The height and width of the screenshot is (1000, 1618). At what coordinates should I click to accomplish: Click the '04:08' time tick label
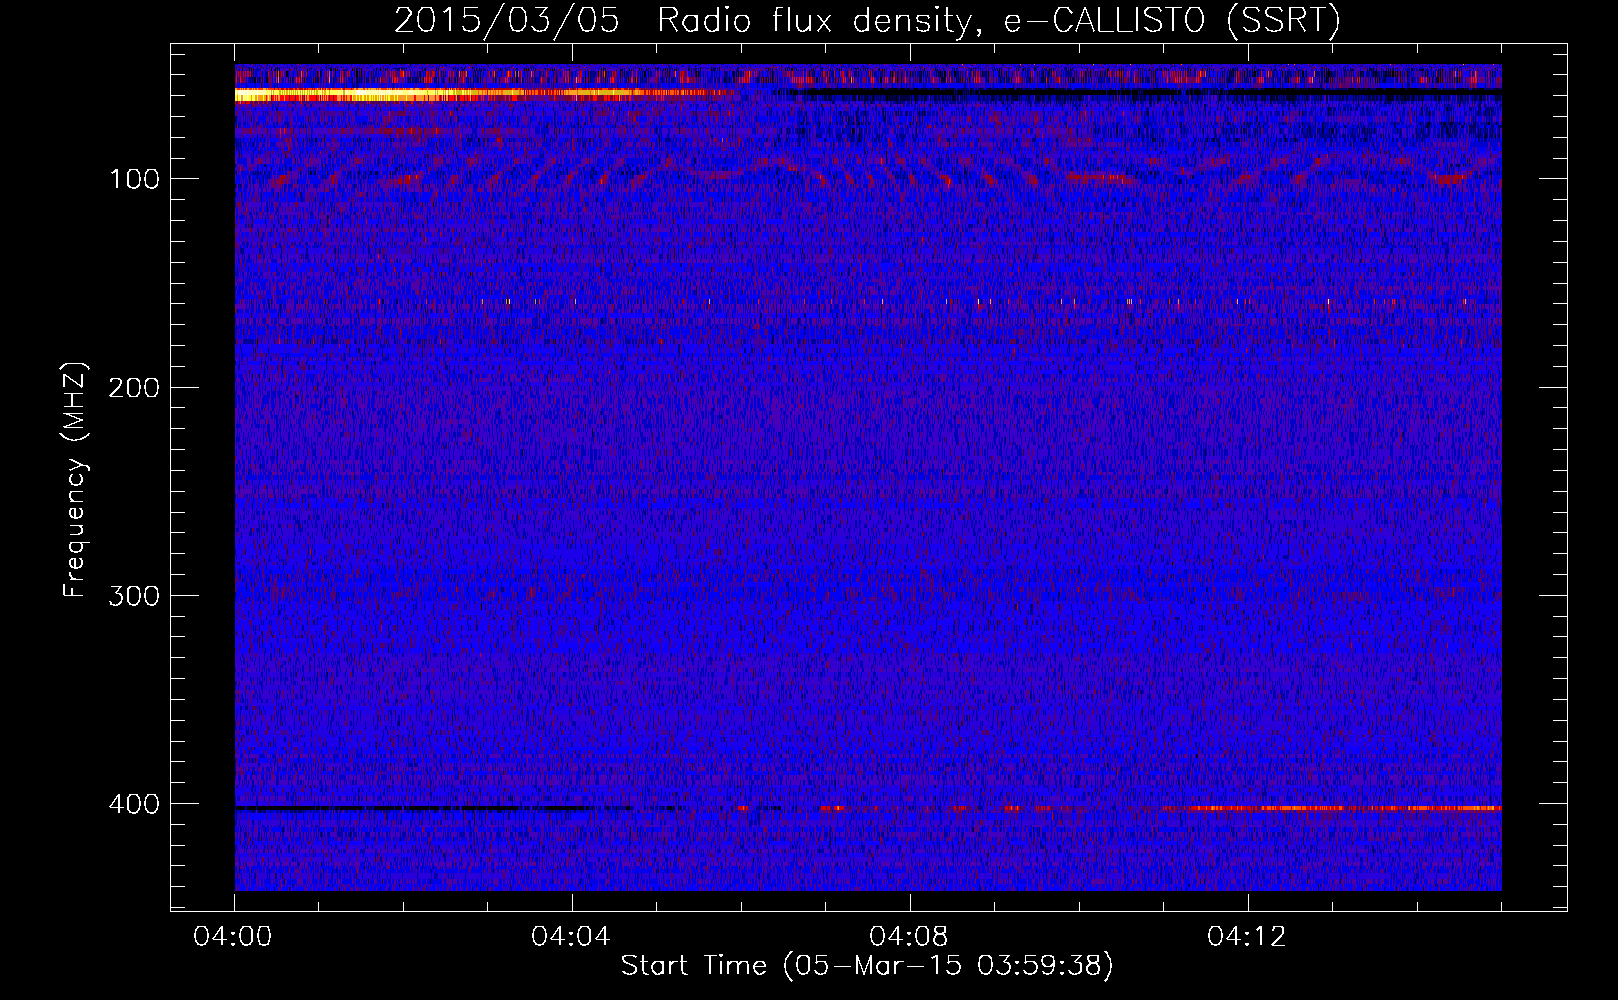[x=909, y=937]
